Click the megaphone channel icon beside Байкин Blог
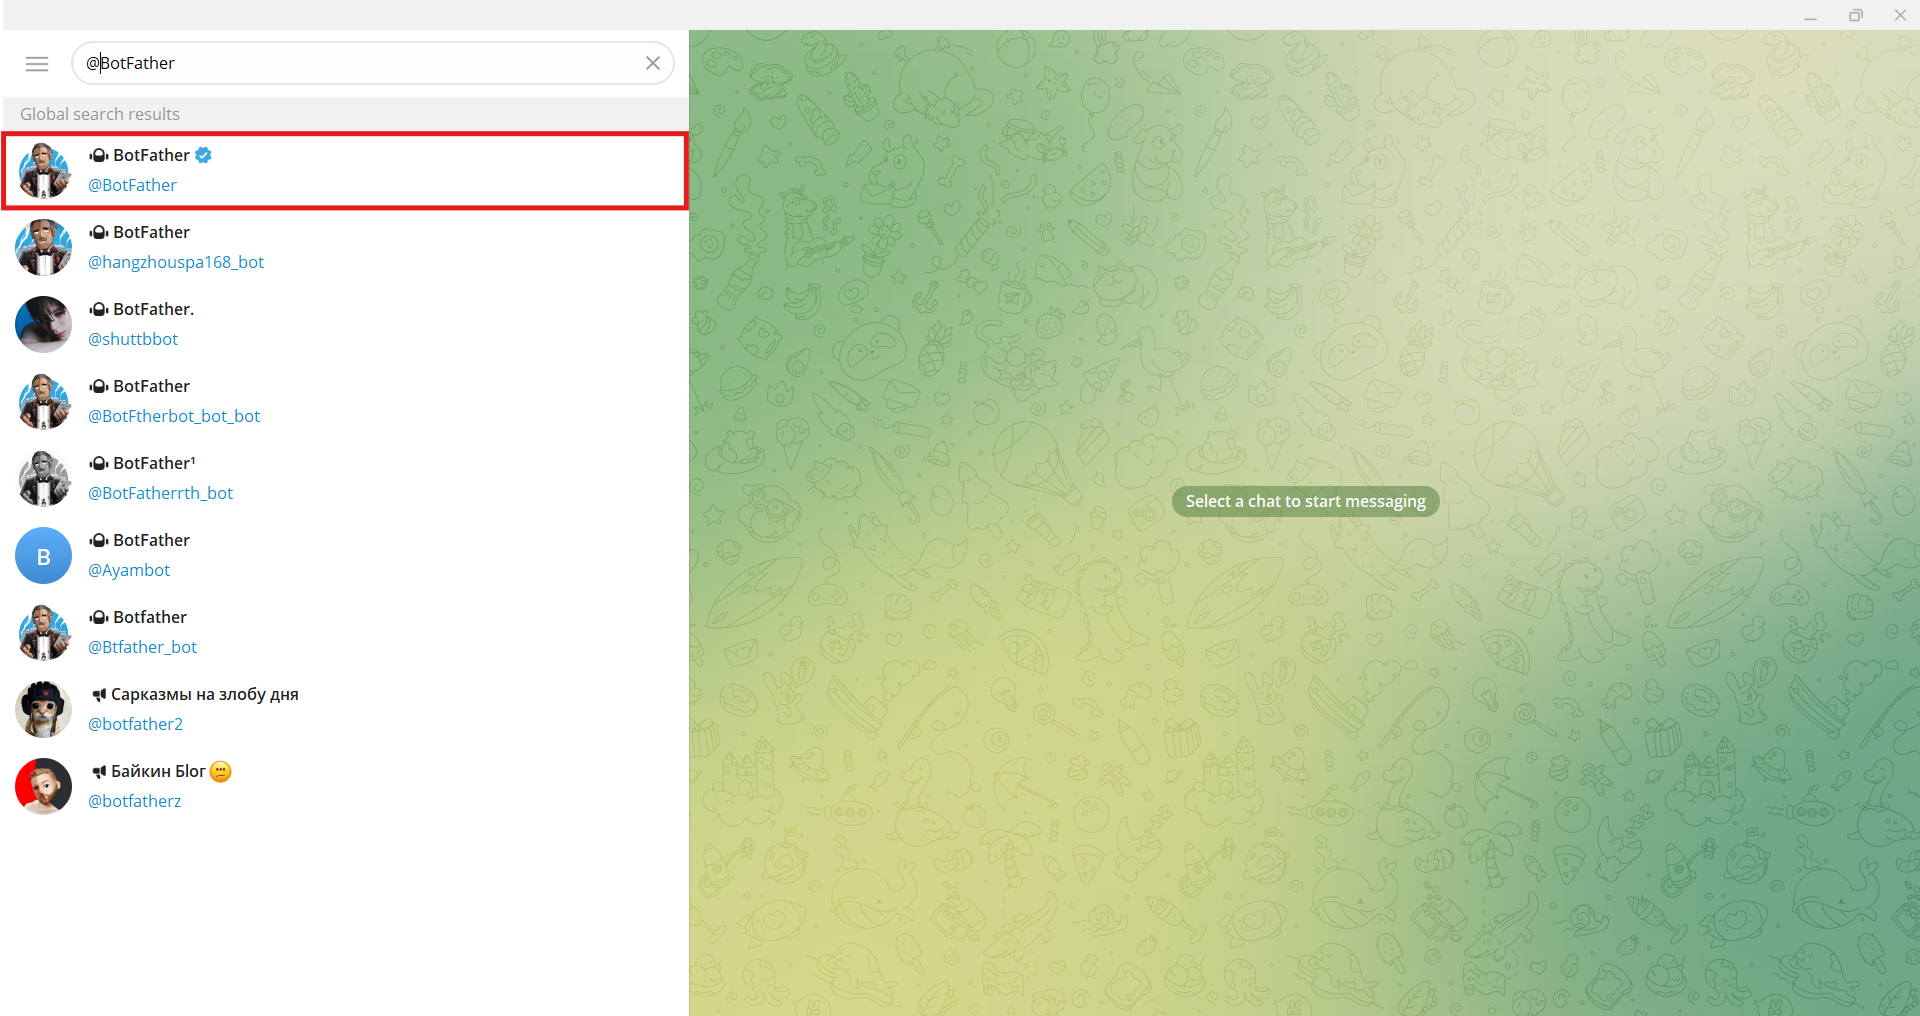This screenshot has width=1920, height=1016. (x=98, y=771)
